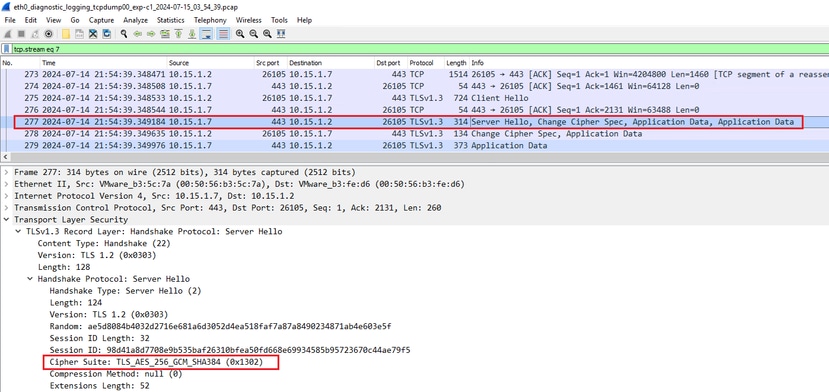Close the capture file

click(93, 34)
